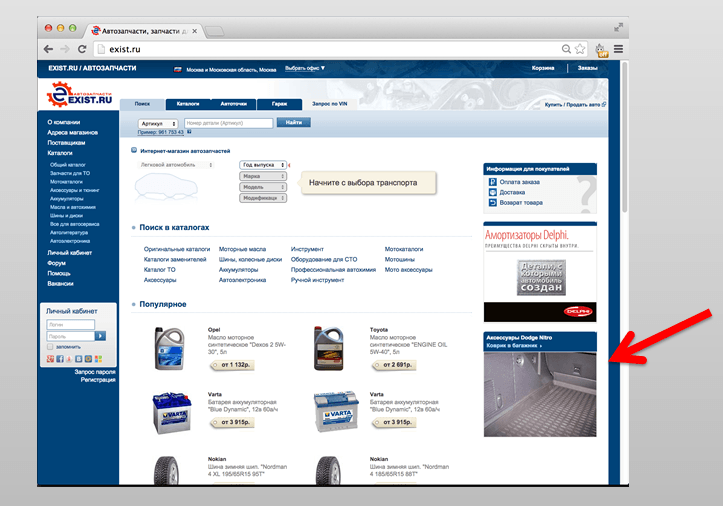
Task: Click the part number input field
Action: 228,123
